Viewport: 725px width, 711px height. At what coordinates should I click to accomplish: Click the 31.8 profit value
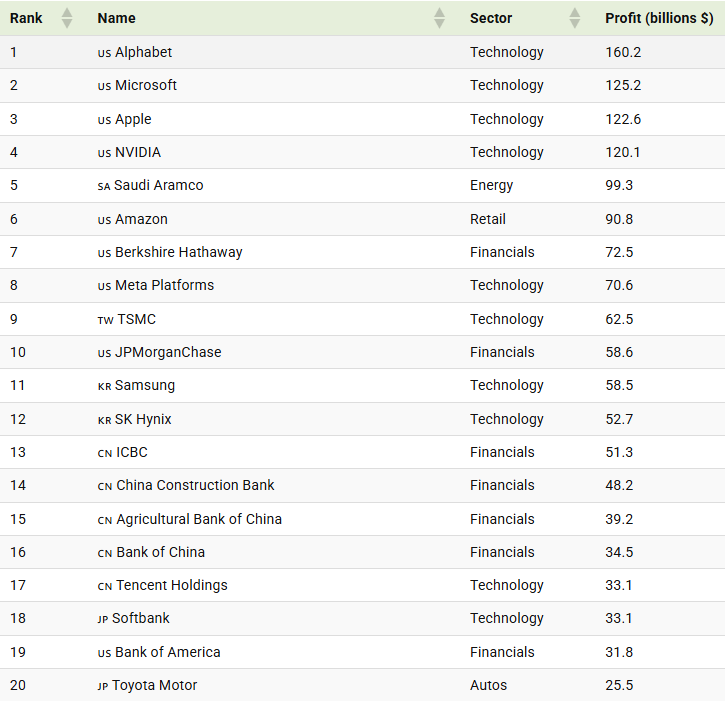point(619,652)
